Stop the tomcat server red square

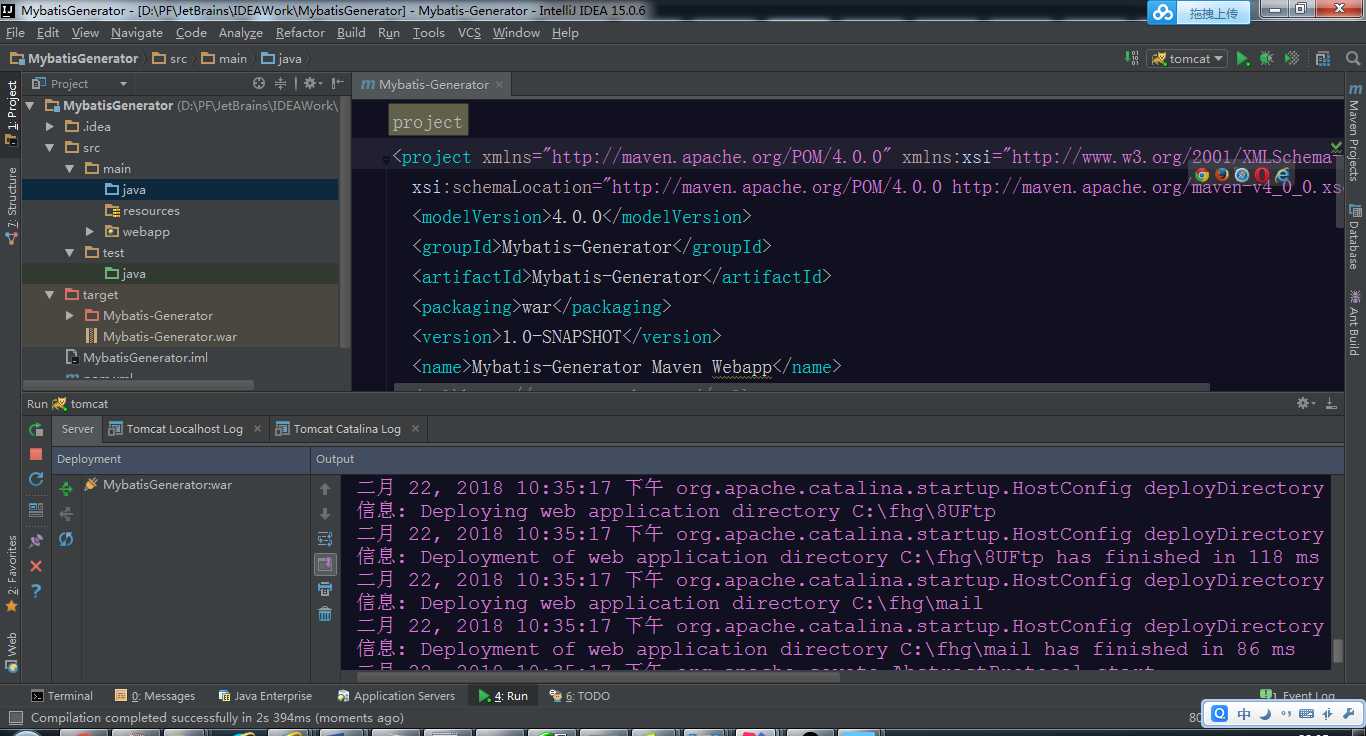(x=36, y=454)
